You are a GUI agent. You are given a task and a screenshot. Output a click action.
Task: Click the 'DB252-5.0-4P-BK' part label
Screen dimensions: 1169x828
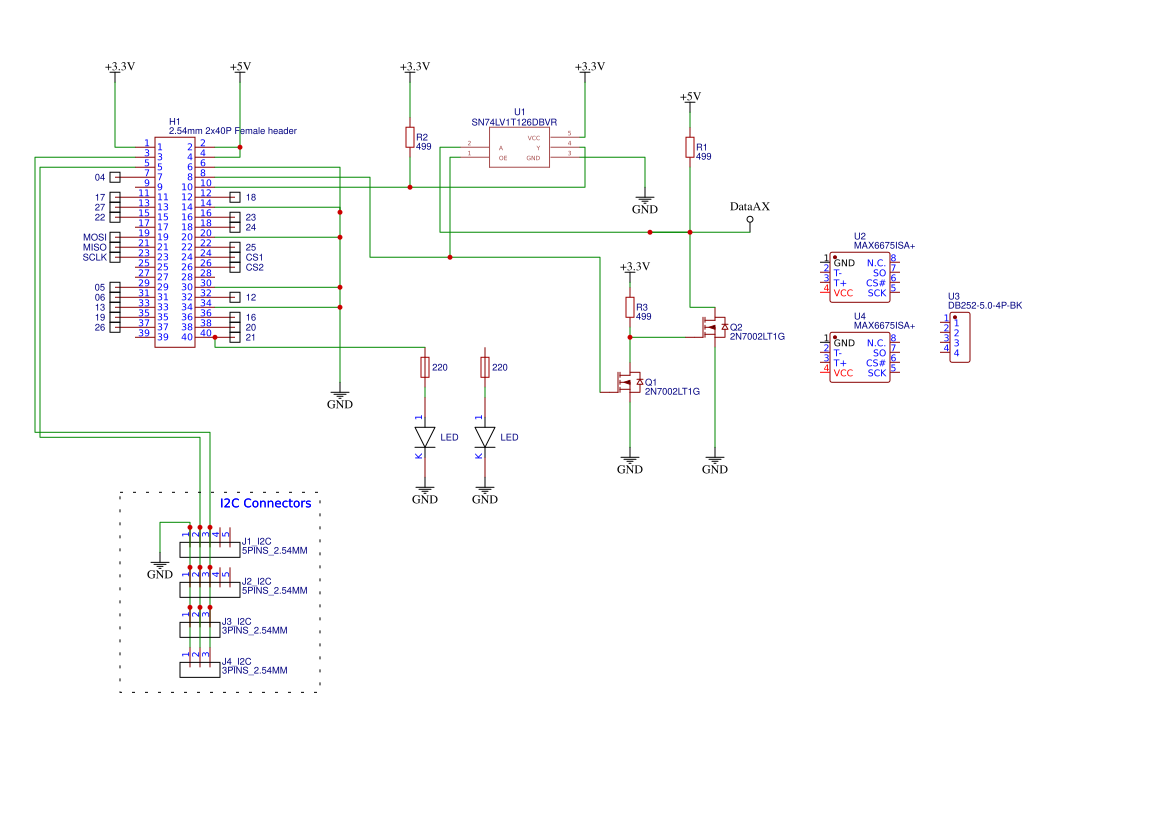tap(985, 306)
